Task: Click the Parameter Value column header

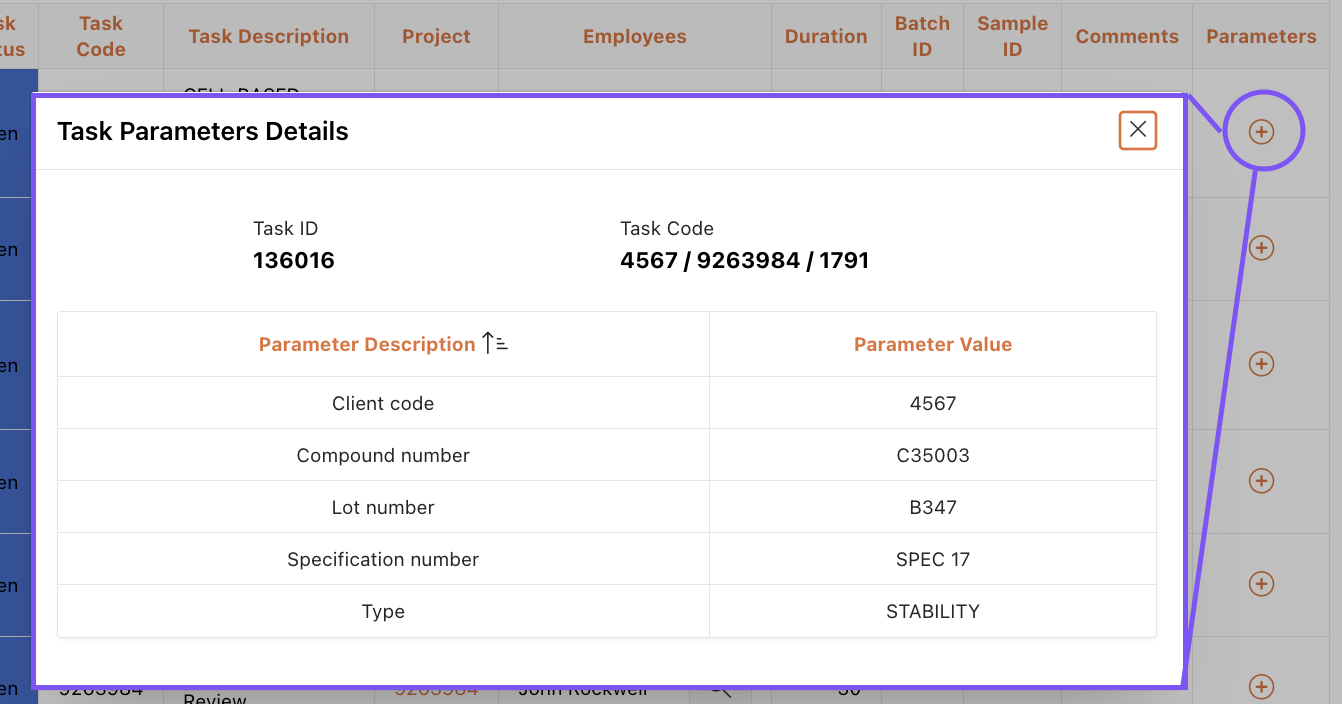Action: point(932,344)
